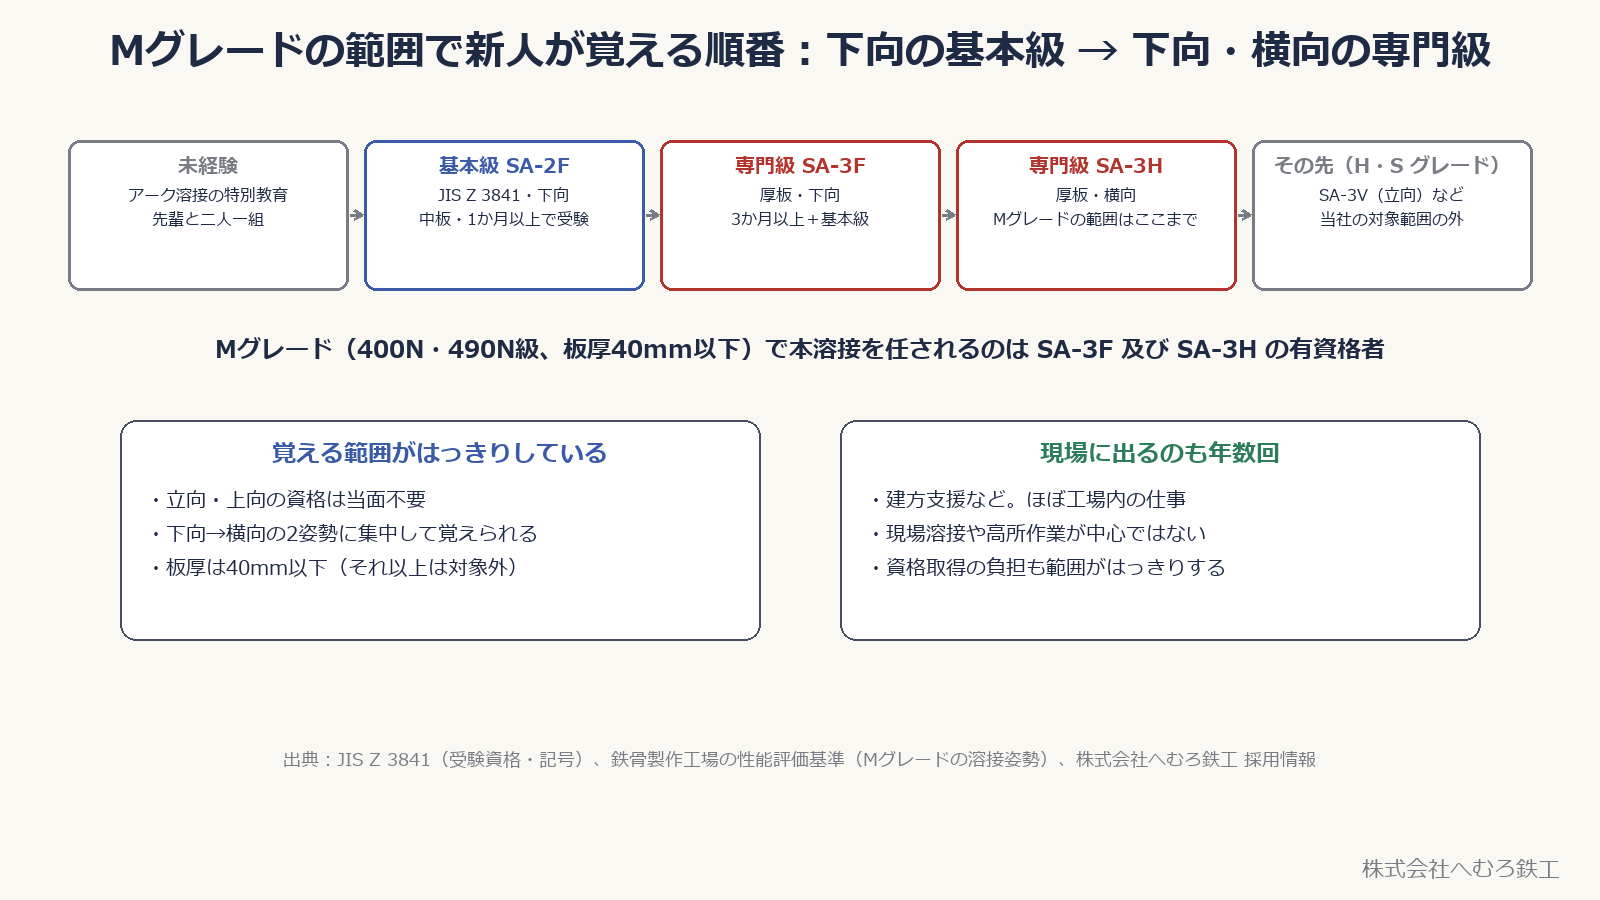The height and width of the screenshot is (900, 1600).
Task: Click the text アーク溶接の特別教育
Action: coord(208,195)
